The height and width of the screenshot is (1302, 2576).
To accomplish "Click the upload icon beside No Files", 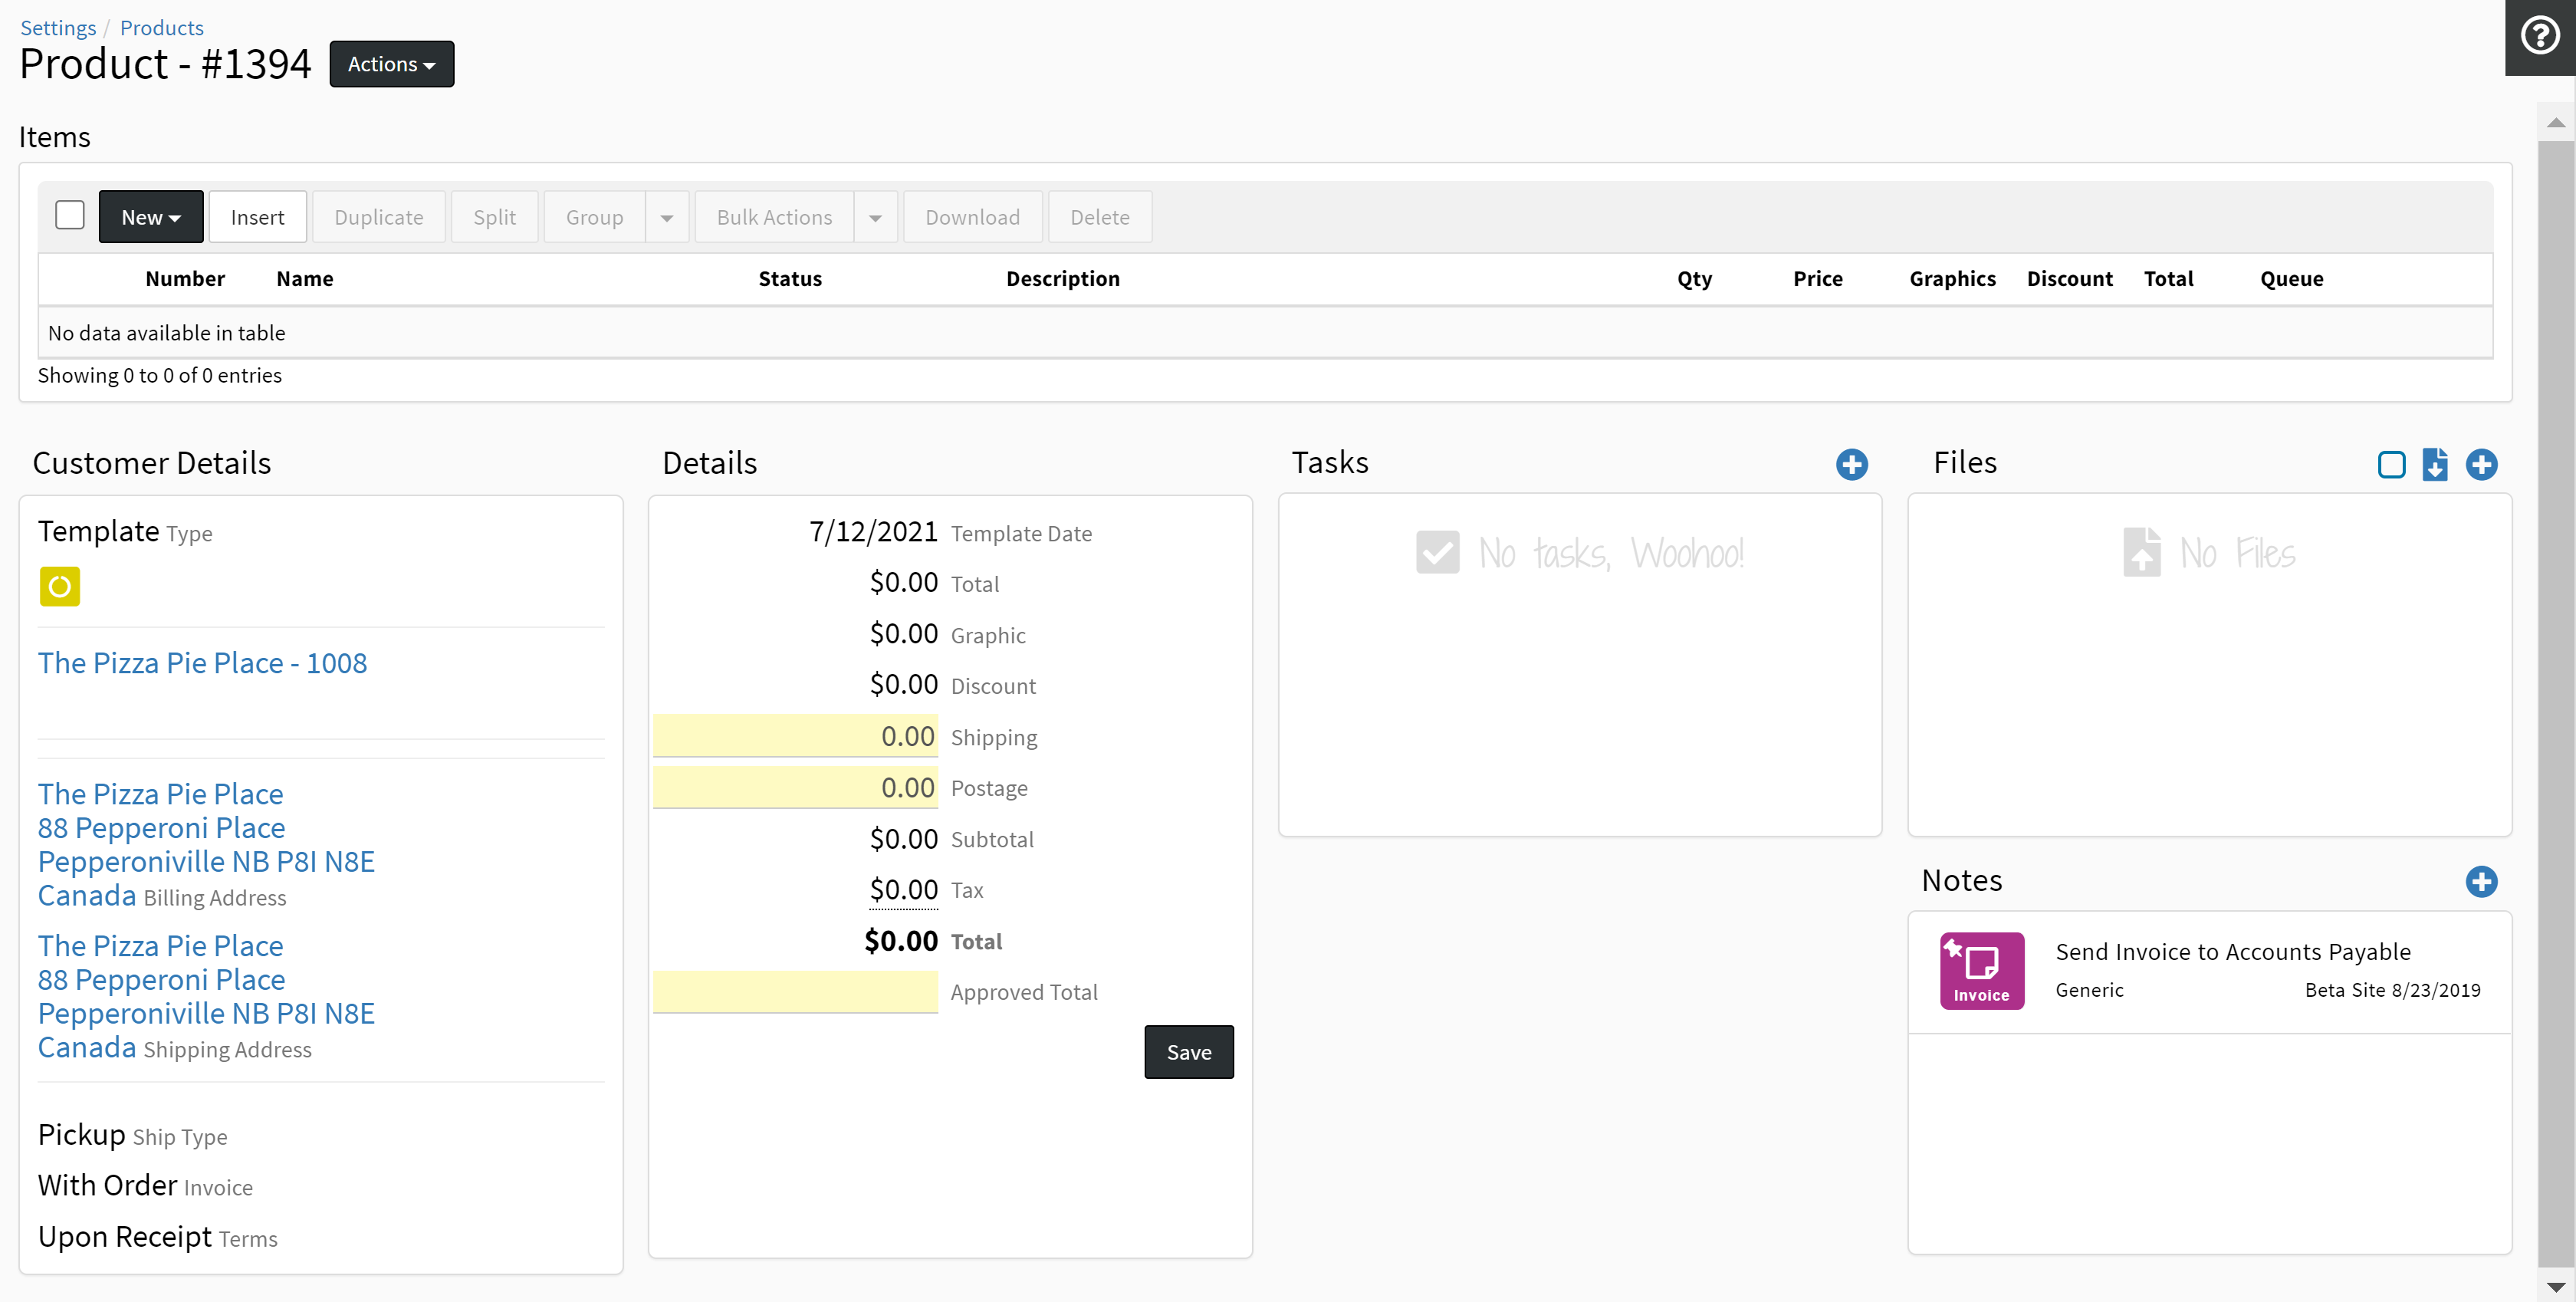I will coord(2141,552).
